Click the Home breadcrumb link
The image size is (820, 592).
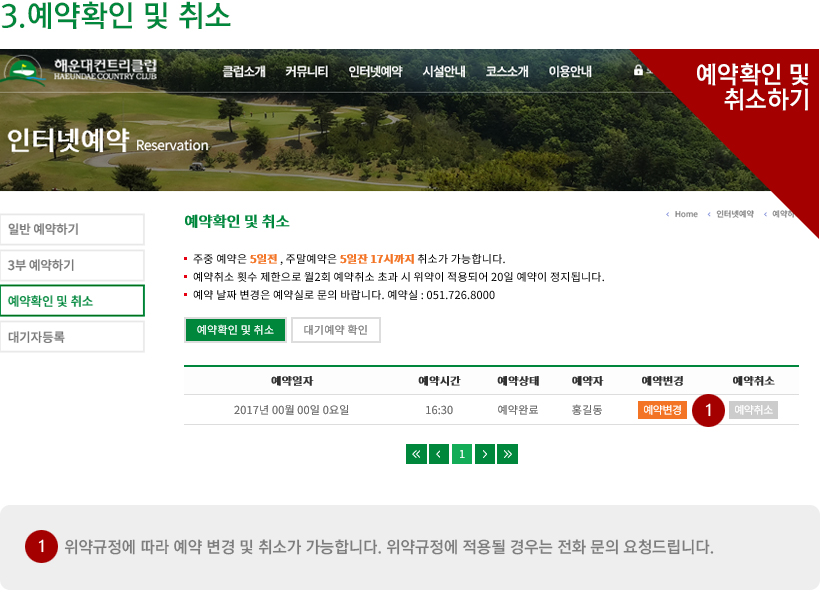click(685, 214)
